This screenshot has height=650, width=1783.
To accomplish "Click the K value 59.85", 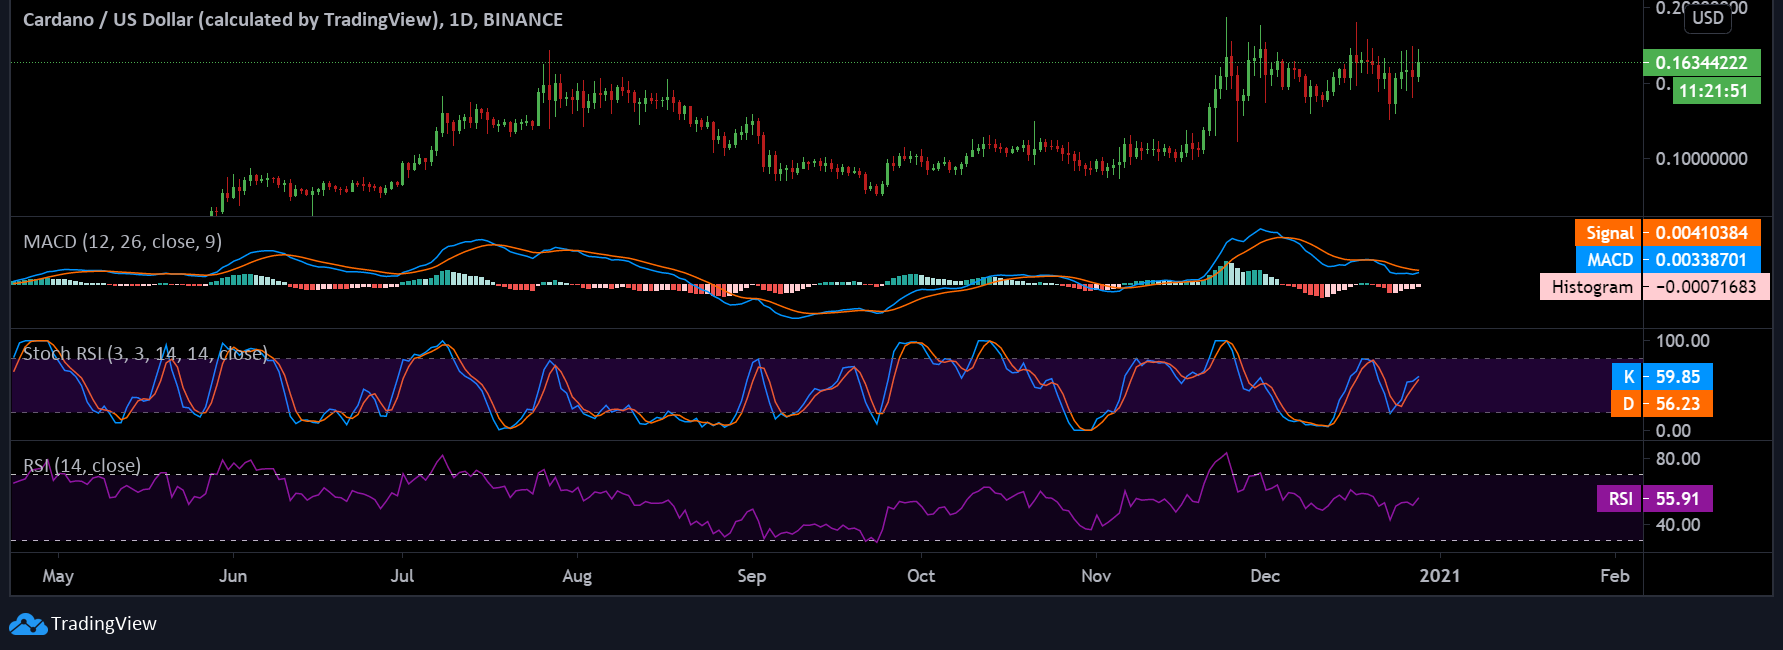I will click(1679, 377).
